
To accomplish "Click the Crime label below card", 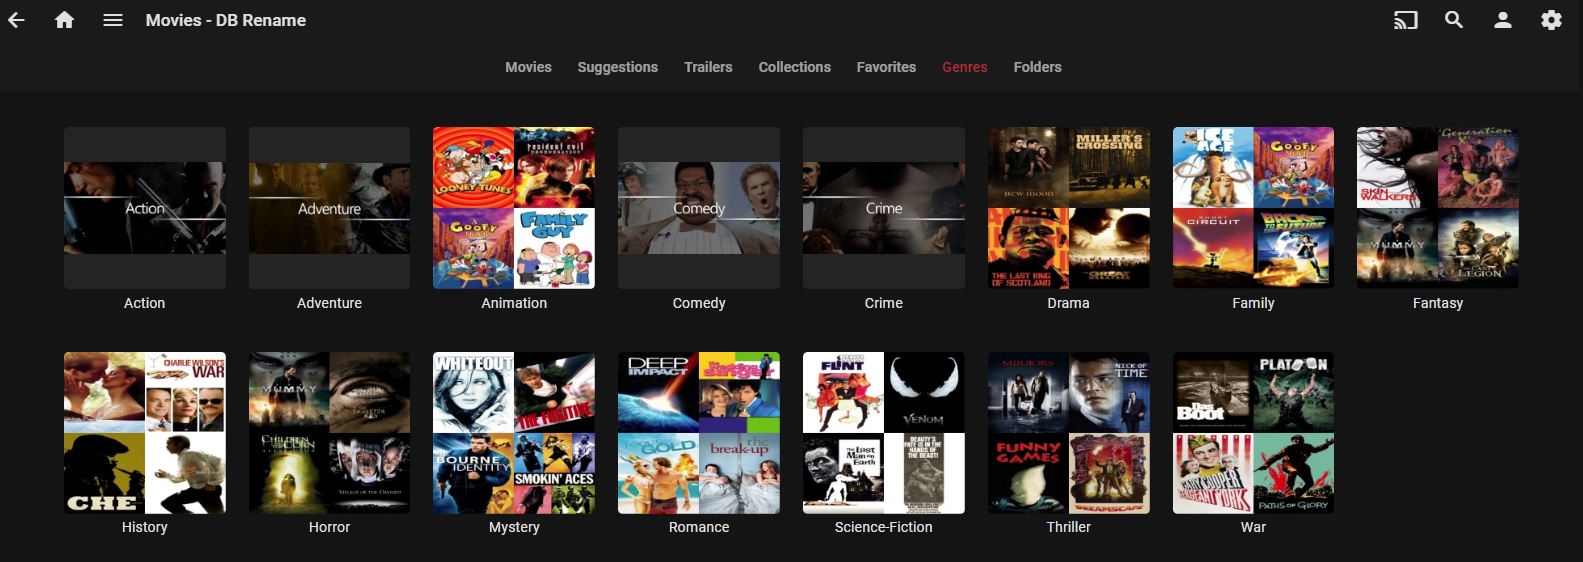I will pyautogui.click(x=884, y=303).
